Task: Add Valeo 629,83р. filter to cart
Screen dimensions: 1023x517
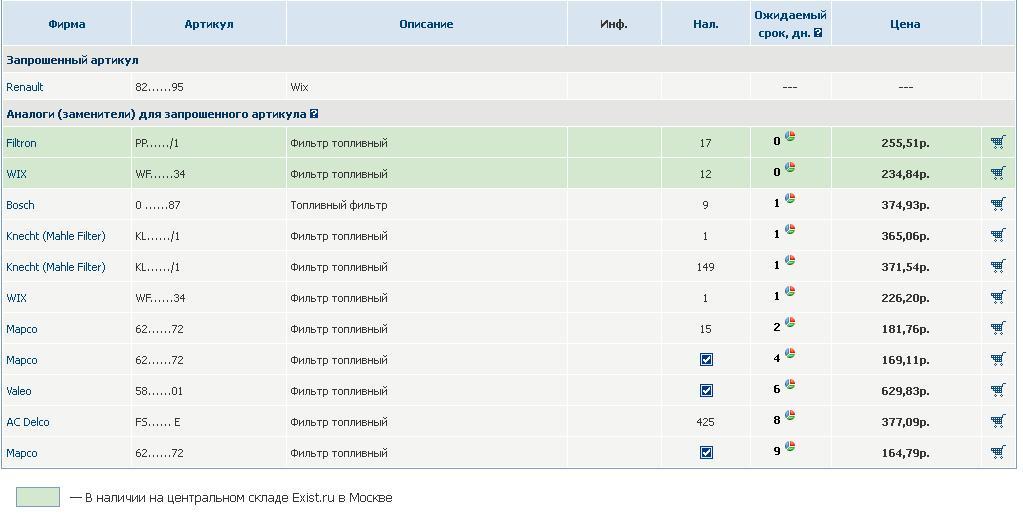Action: tap(998, 390)
